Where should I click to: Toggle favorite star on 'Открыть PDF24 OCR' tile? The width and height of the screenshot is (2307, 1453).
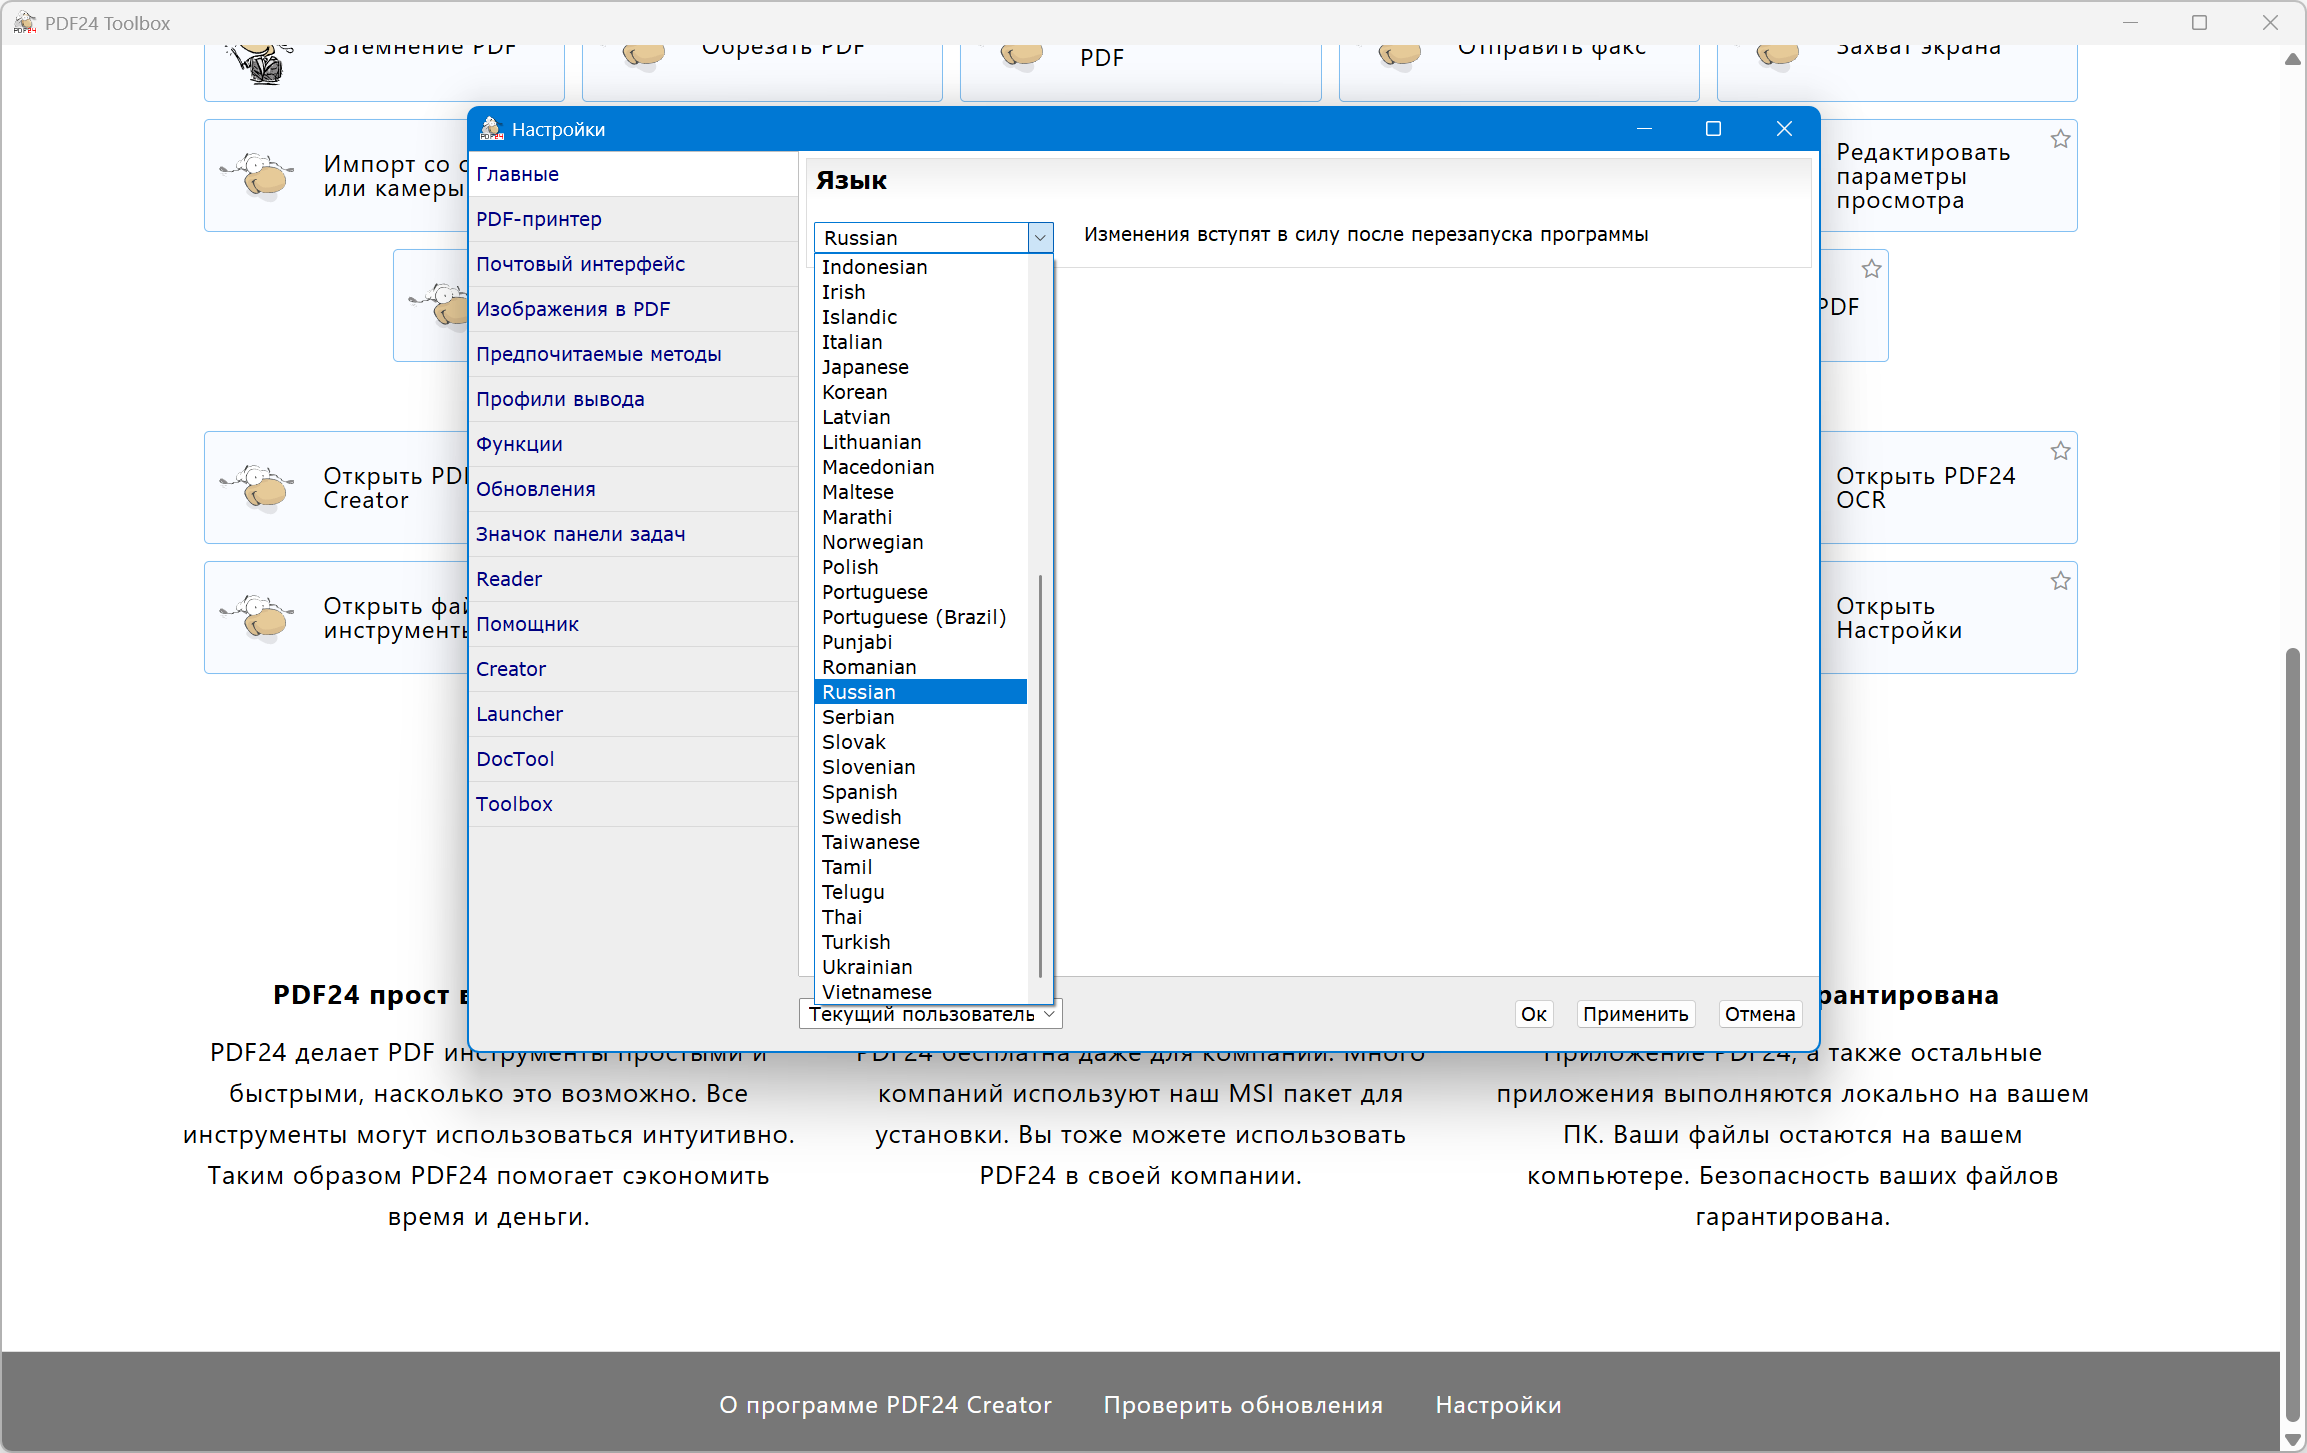click(x=2060, y=451)
